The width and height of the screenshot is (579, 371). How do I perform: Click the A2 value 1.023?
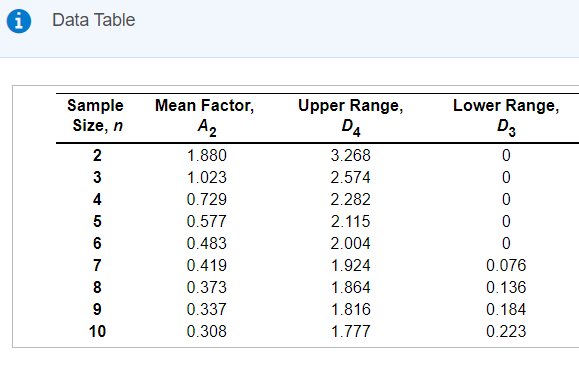(x=207, y=178)
